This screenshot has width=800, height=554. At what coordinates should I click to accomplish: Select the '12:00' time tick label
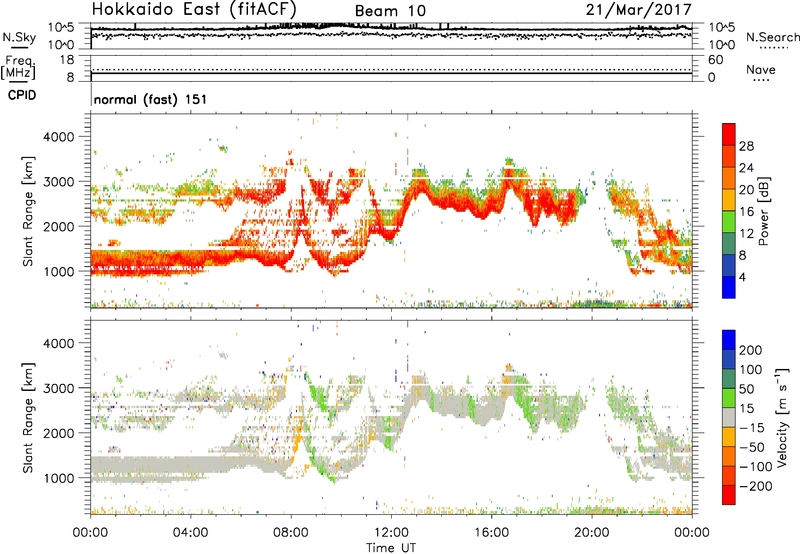[x=391, y=533]
